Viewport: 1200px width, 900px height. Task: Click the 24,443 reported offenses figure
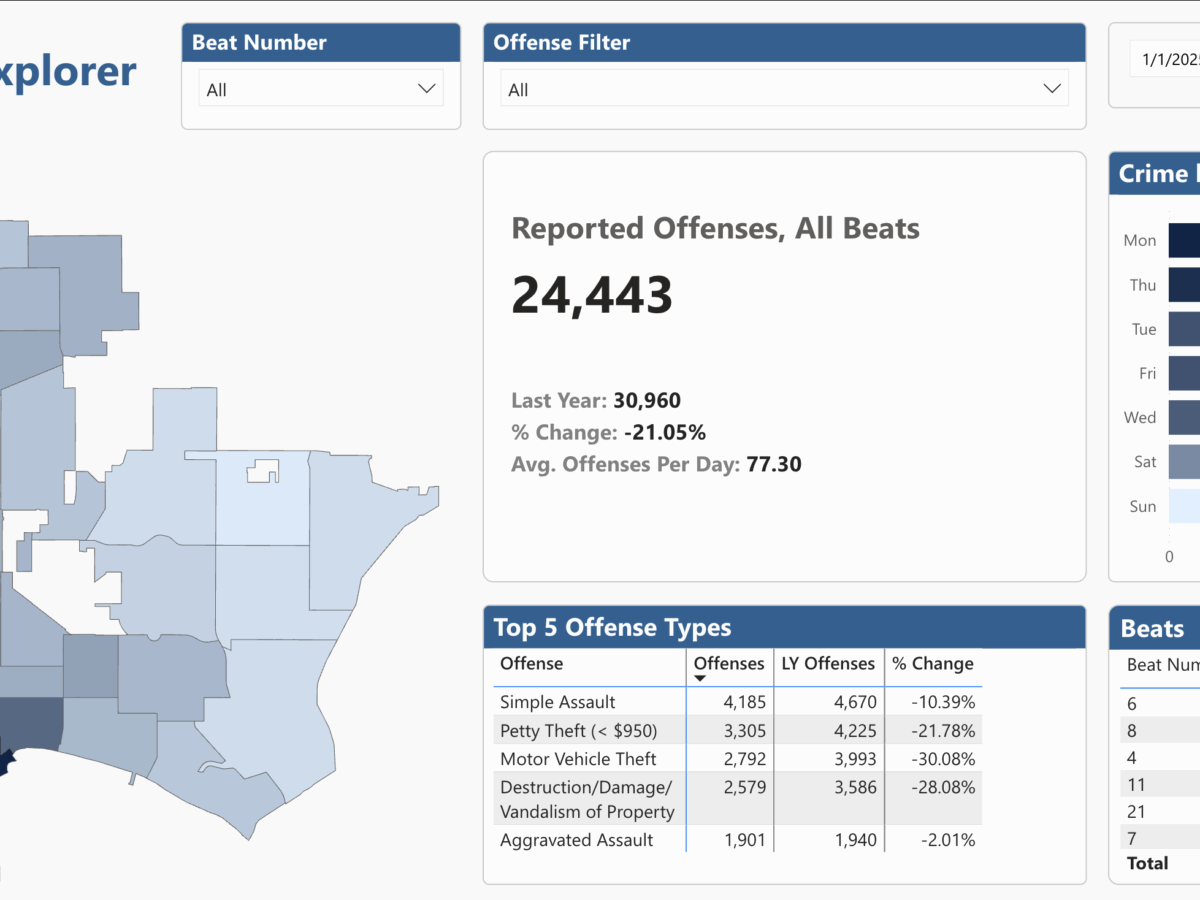coord(592,295)
